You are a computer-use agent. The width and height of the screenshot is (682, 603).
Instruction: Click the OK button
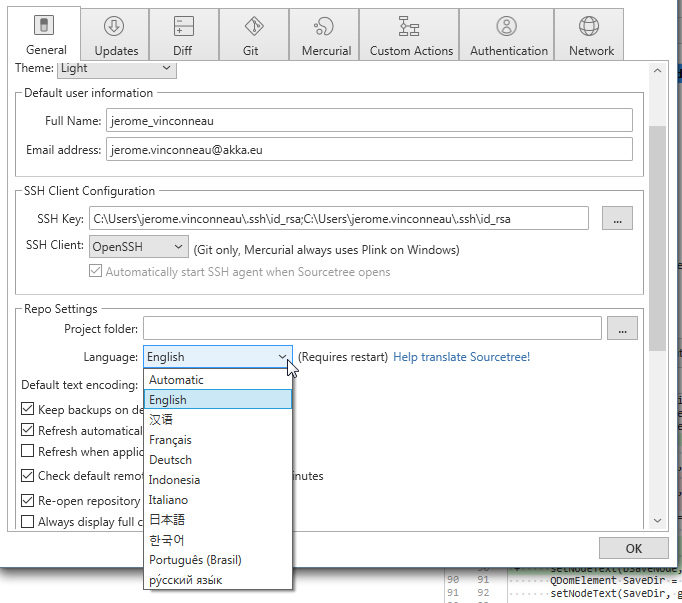[633, 548]
